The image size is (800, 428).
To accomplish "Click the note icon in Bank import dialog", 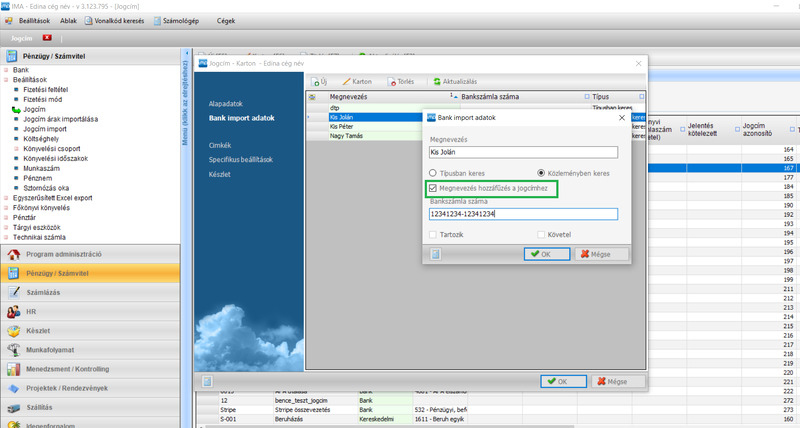I will [x=436, y=254].
